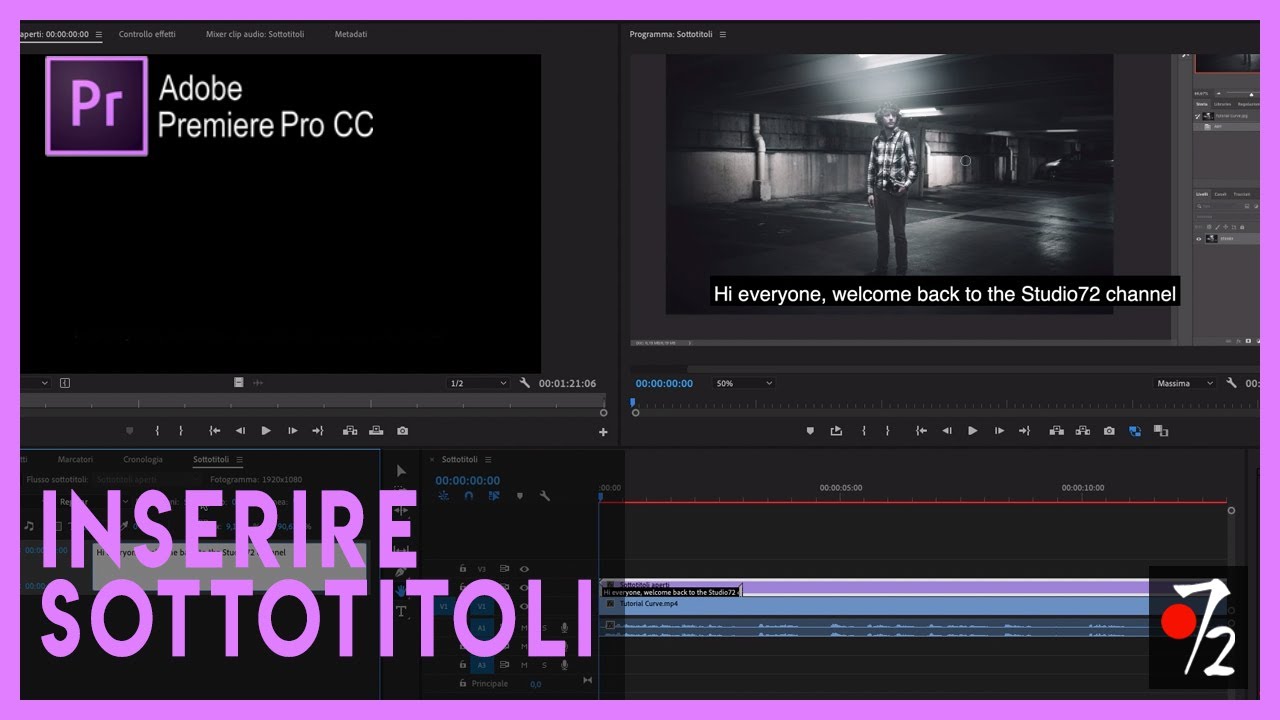Step back one frame in Program monitor
Screen dimensions: 1280x720
point(947,431)
